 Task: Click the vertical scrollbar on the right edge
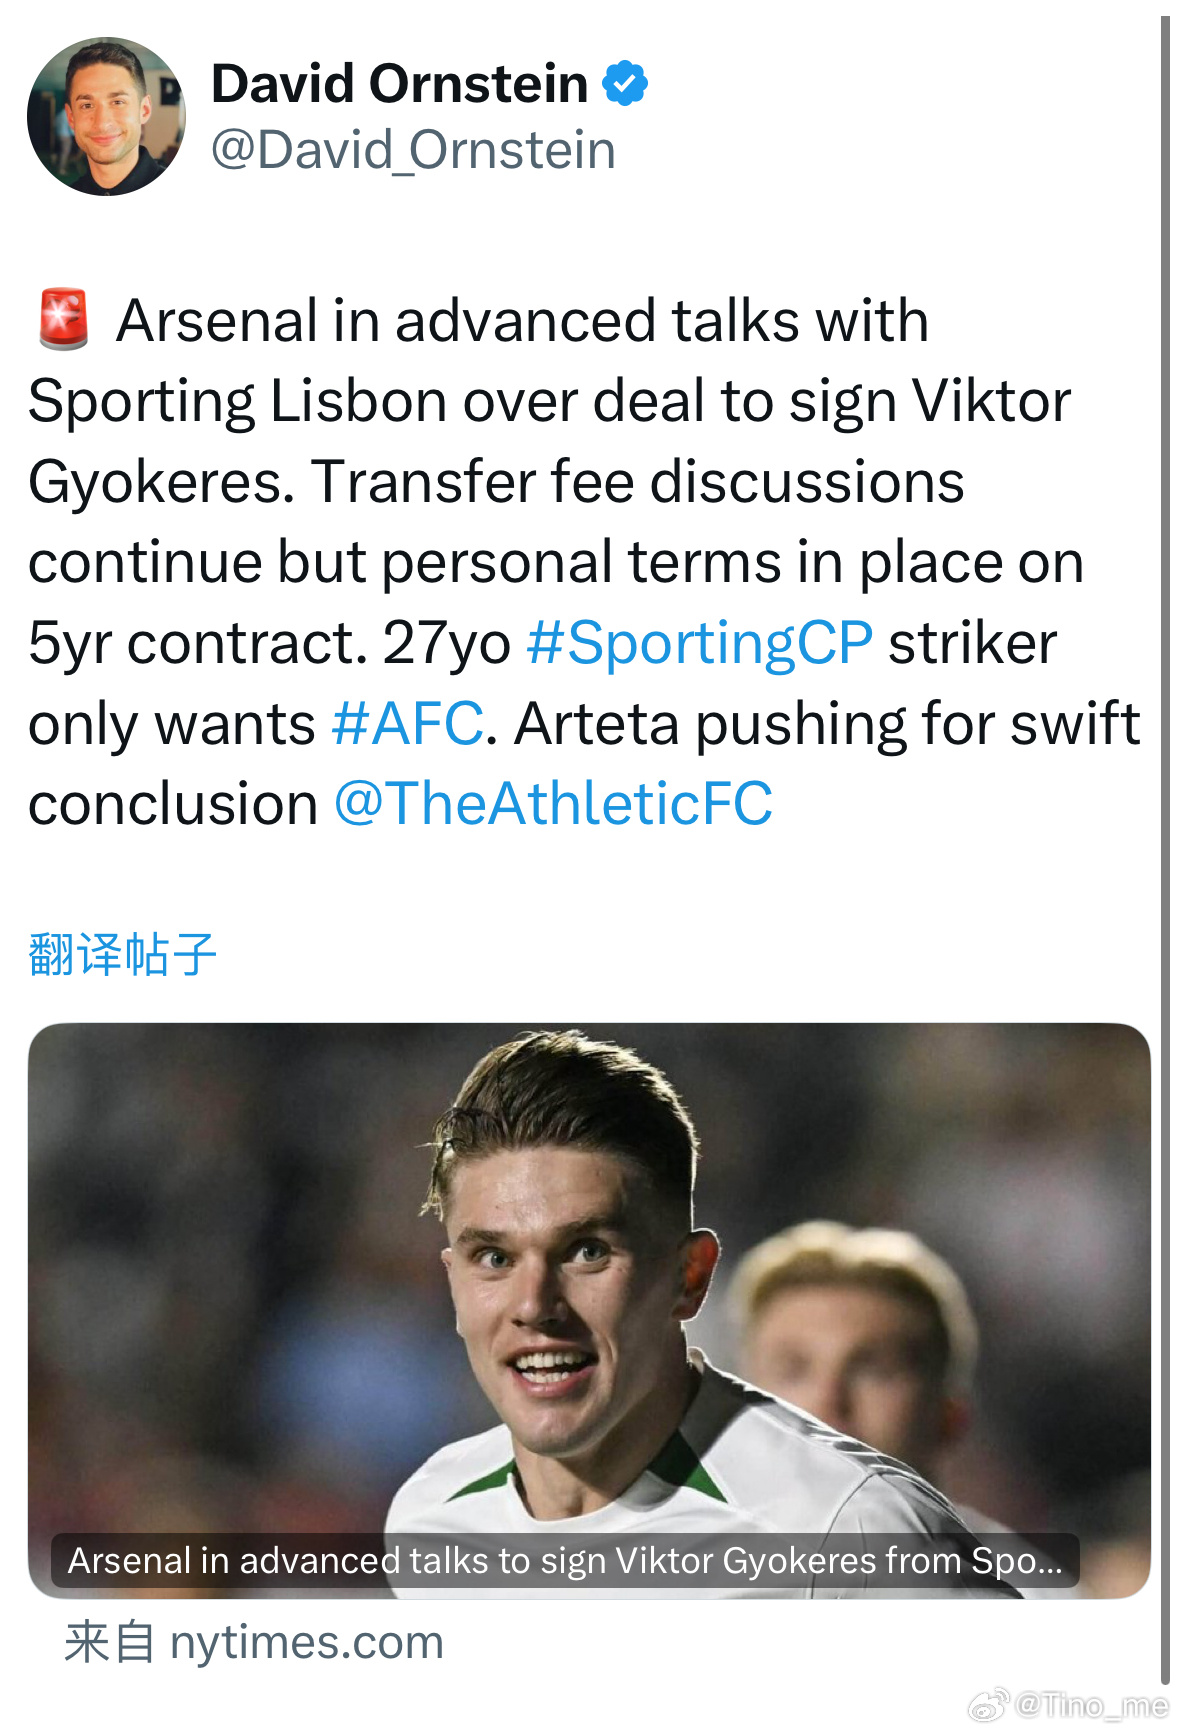point(1165,850)
